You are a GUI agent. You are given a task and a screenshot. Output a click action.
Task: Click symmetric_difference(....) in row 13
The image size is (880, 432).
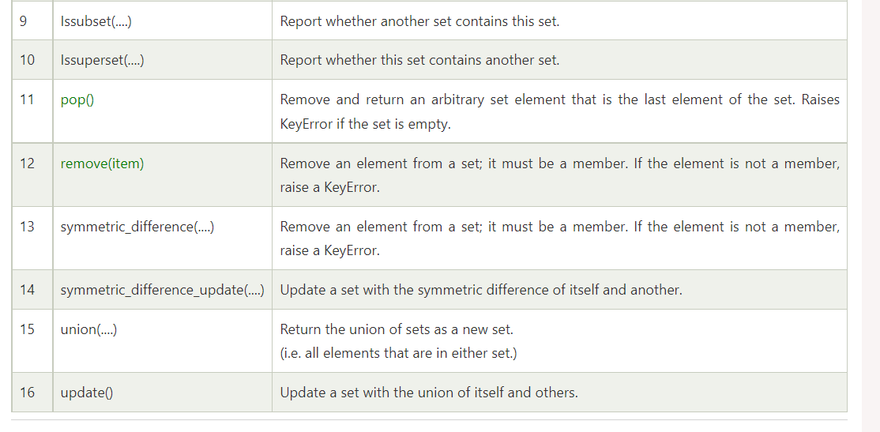point(137,227)
